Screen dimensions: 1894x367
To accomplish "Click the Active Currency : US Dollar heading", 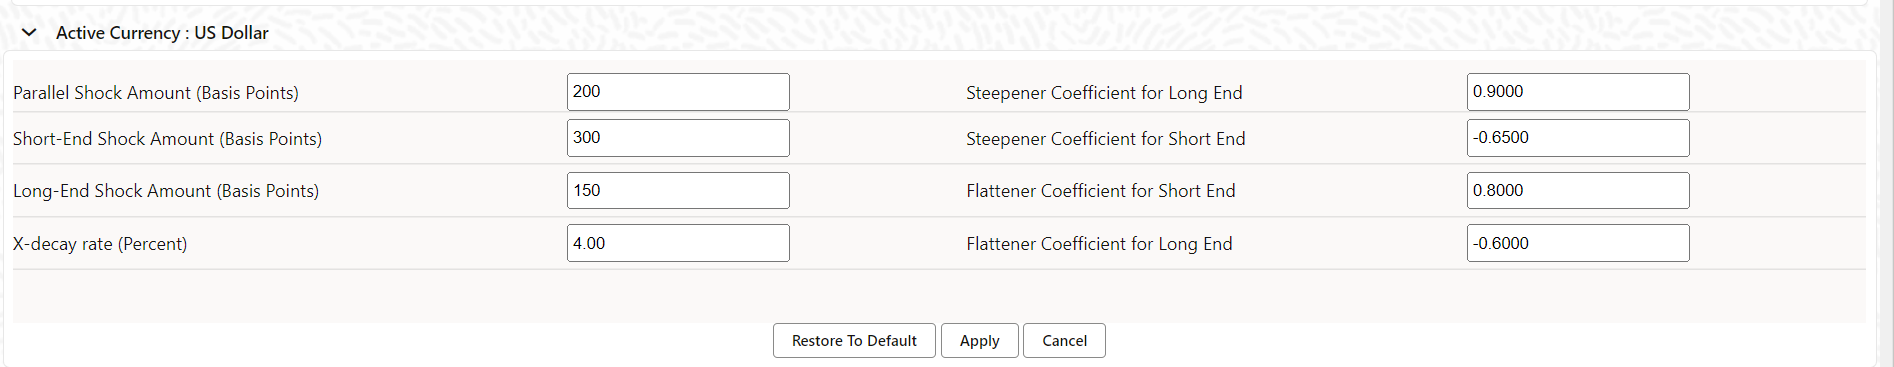I will [x=162, y=33].
